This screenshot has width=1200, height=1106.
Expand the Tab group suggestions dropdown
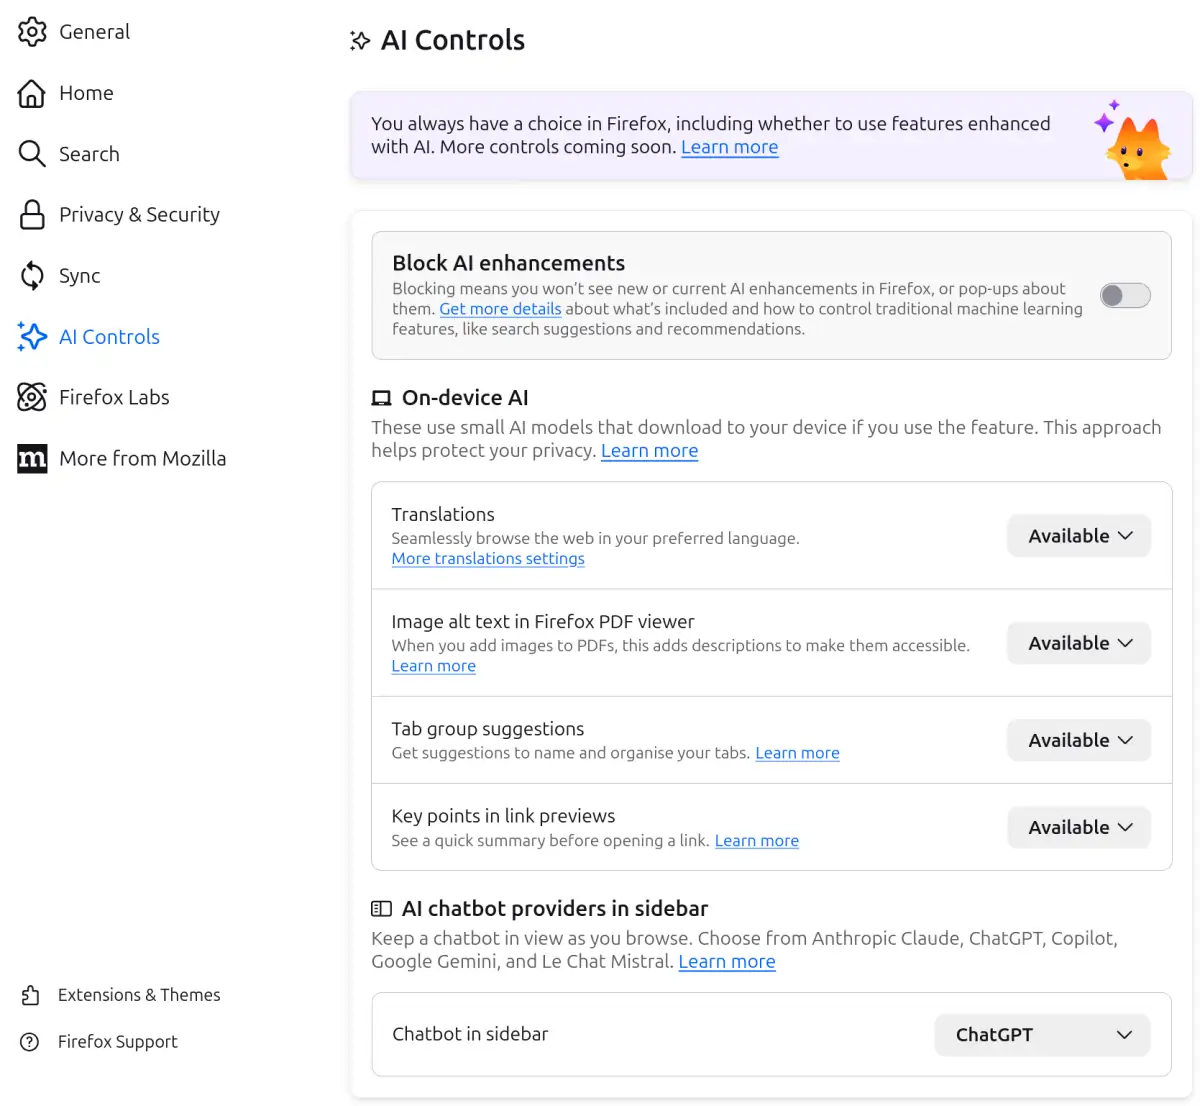point(1078,740)
